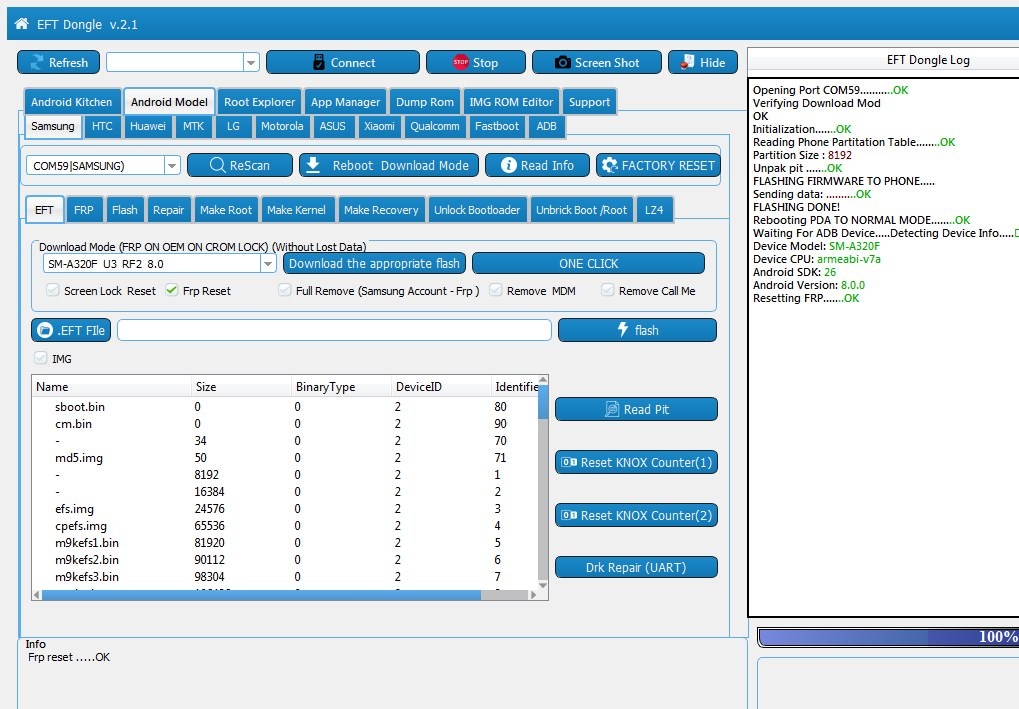Open the Root Explorer tab

pos(259,102)
